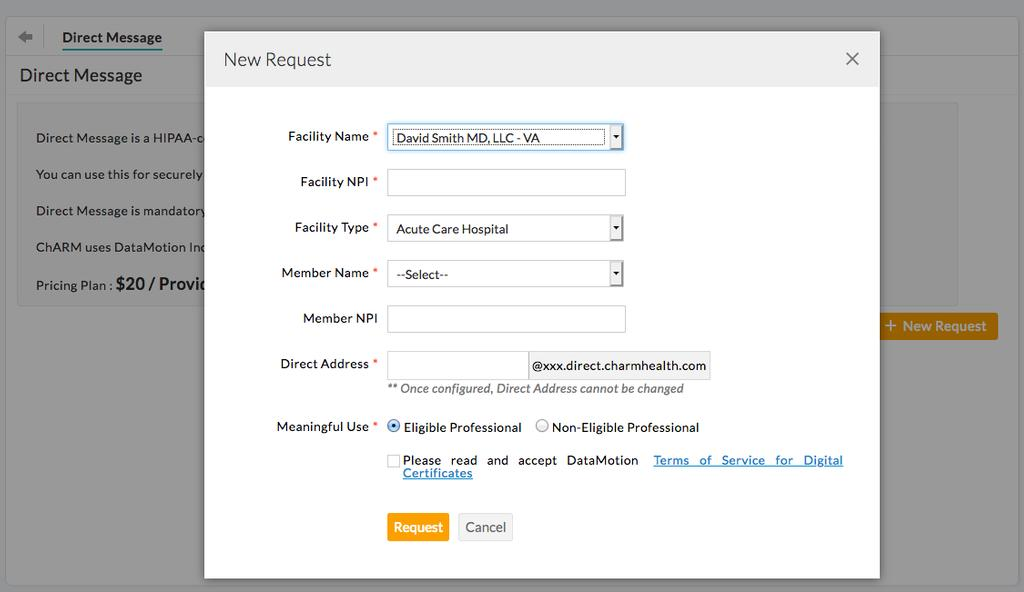Expand the Member Name select list
The image size is (1024, 592).
click(x=617, y=273)
